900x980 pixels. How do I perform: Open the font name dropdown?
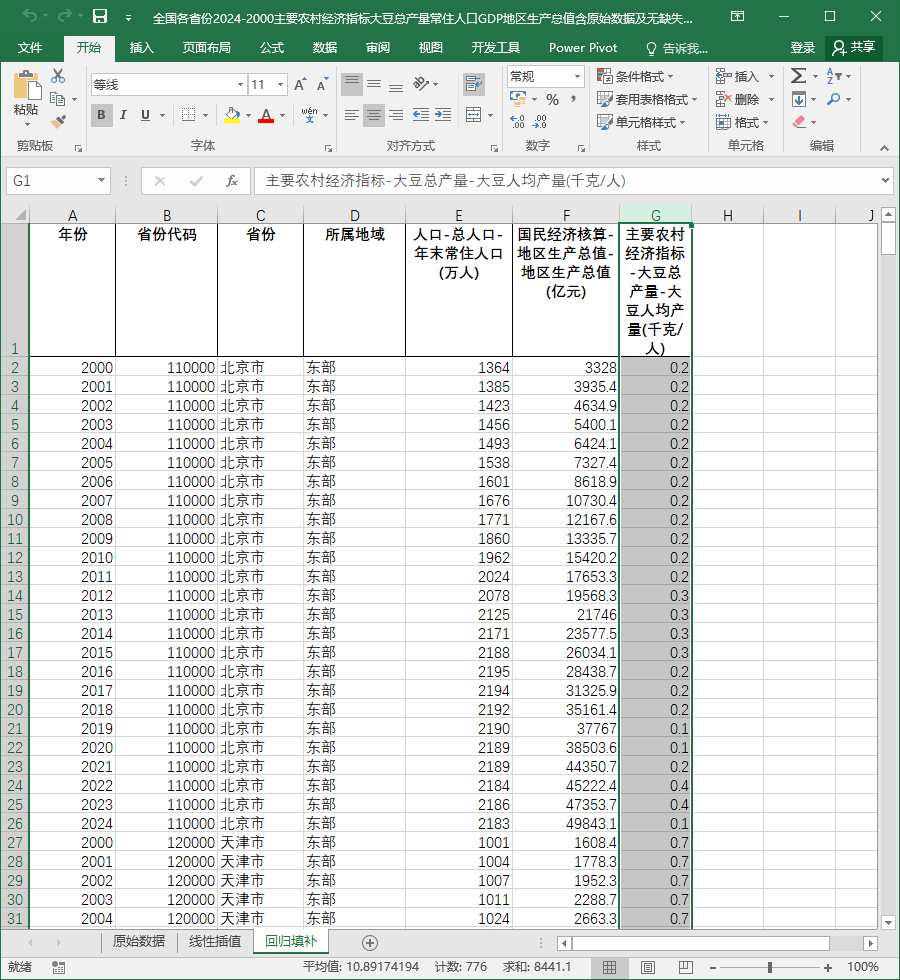point(241,84)
